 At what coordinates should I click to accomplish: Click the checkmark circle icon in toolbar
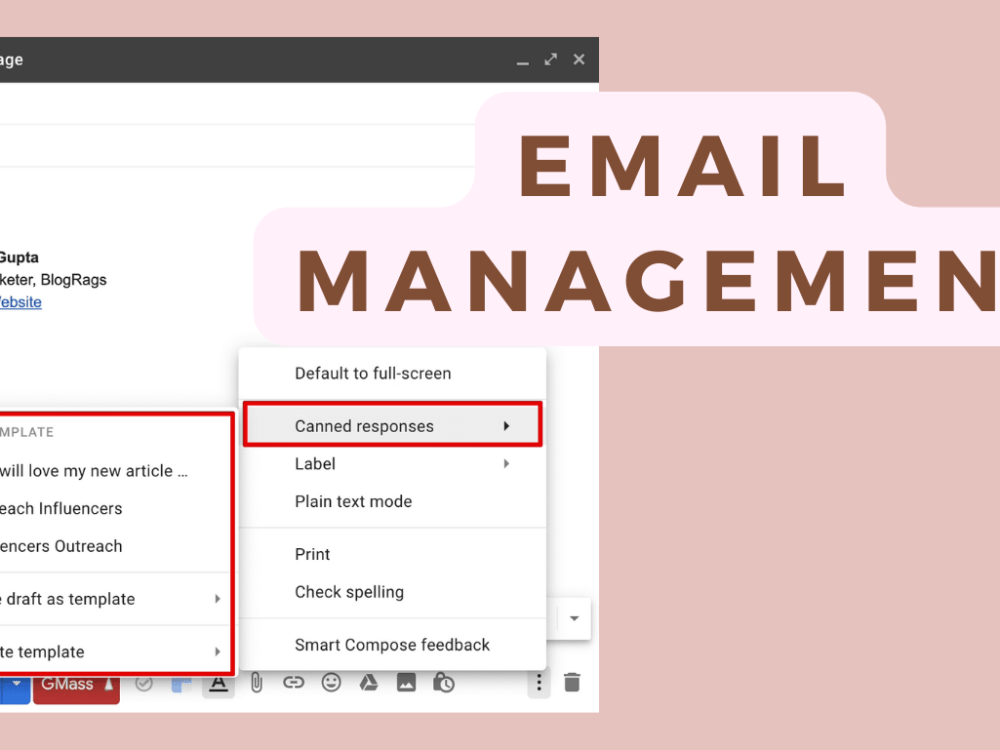click(x=144, y=684)
